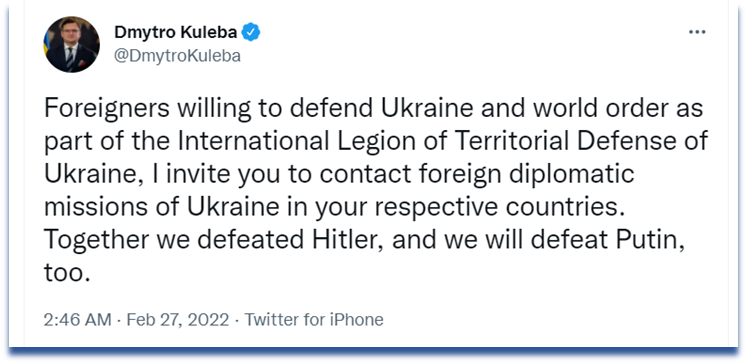Image resolution: width=747 pixels, height=364 pixels.
Task: Click the word Foreigners in the tweet
Action: [x=107, y=109]
